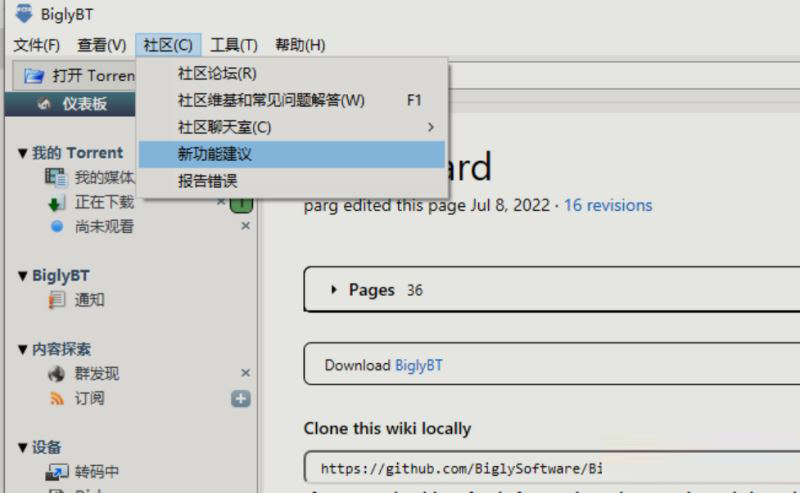Open the 尚未观看 sidebar entry
Screen dimensions: 800x493
[104, 226]
